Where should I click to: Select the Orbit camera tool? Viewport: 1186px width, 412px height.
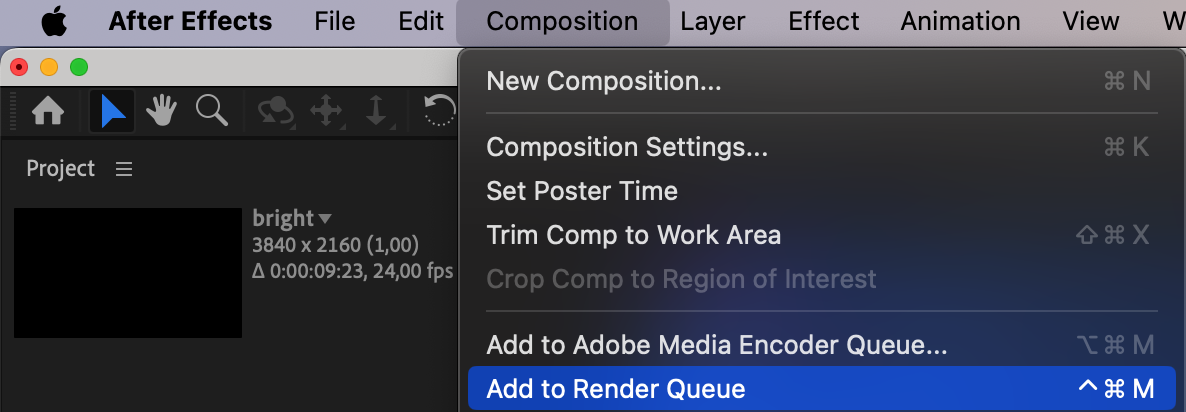pos(276,111)
